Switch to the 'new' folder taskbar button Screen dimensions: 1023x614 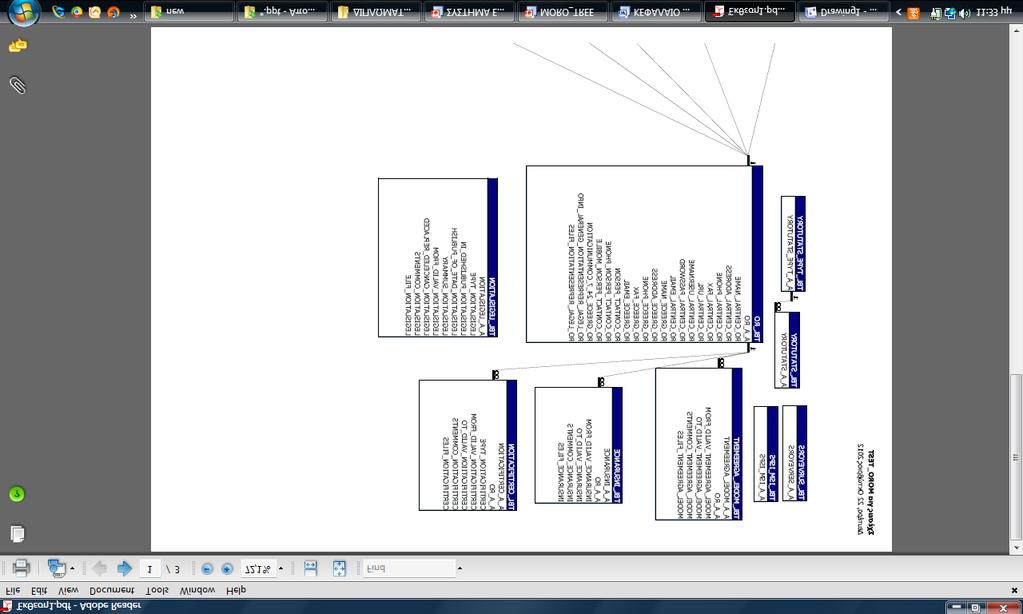pos(189,12)
